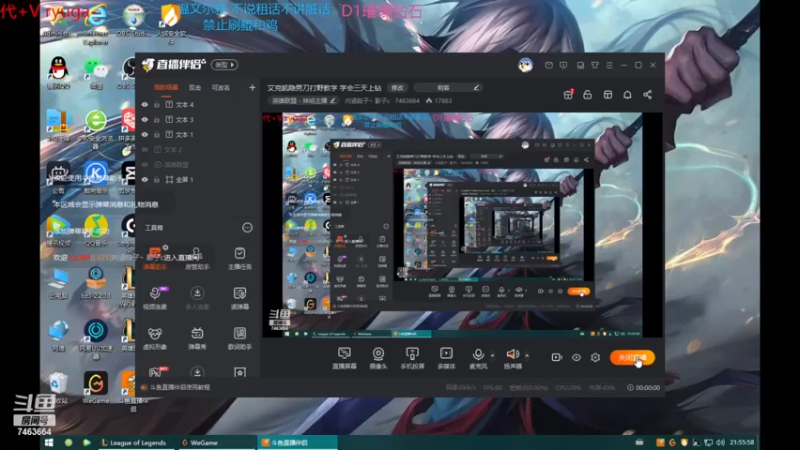Image resolution: width=800 pixels, height=450 pixels.
Task: Switch to League of Legends taskbar item
Action: [134, 442]
